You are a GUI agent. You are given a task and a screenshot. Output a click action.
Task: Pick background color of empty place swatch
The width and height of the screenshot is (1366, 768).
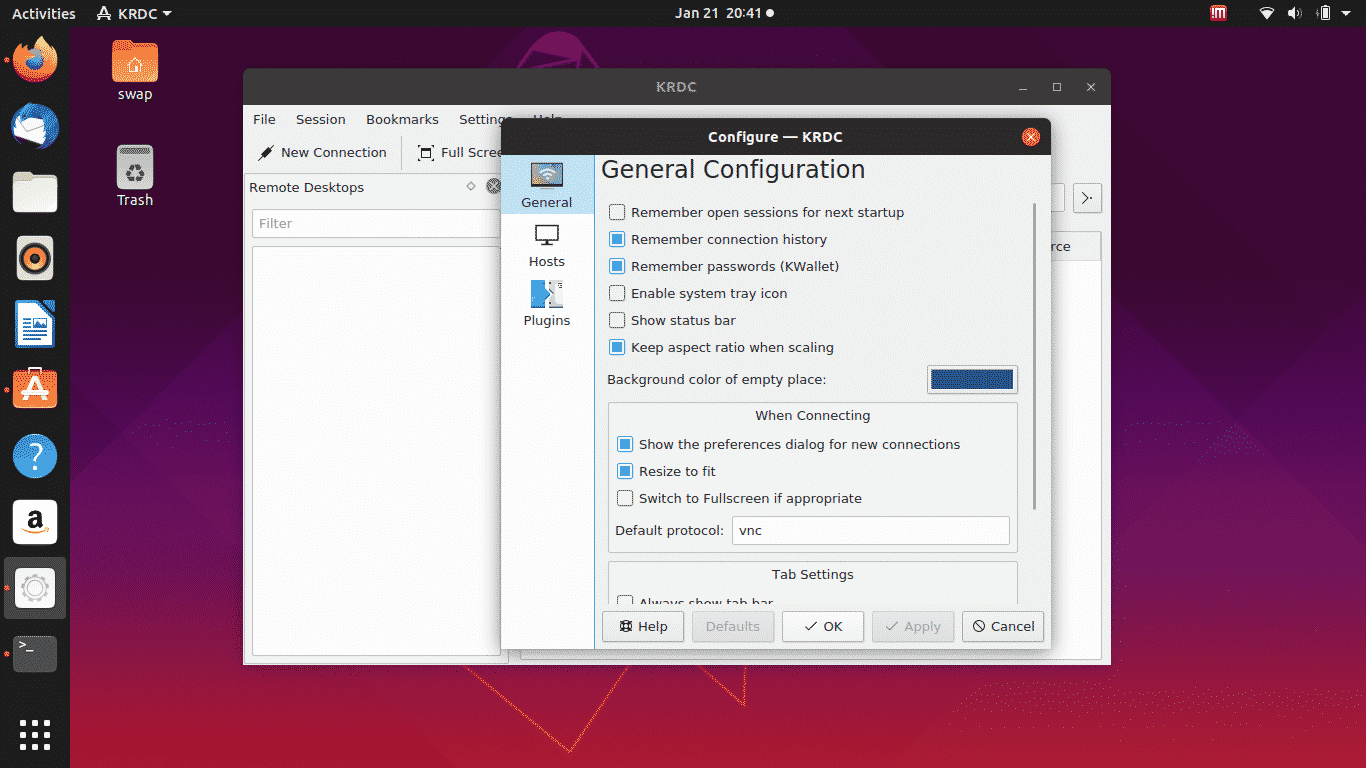[972, 379]
